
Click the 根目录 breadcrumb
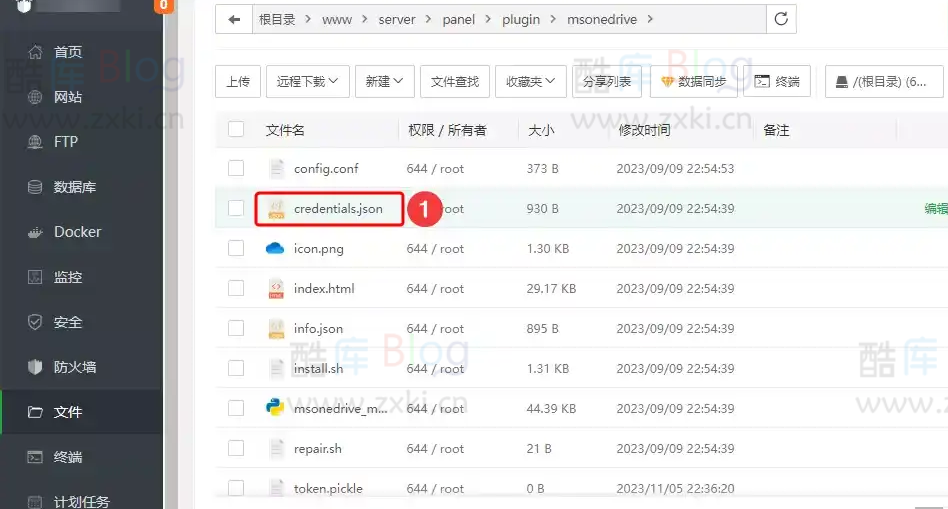[277, 19]
